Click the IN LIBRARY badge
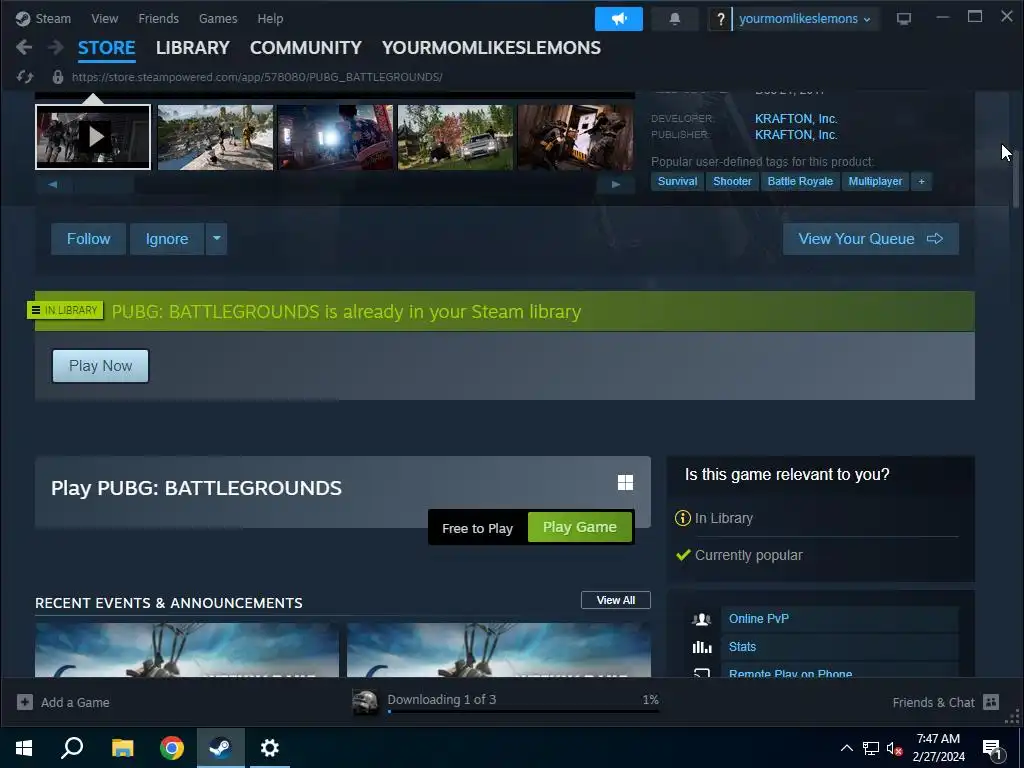 (65, 310)
